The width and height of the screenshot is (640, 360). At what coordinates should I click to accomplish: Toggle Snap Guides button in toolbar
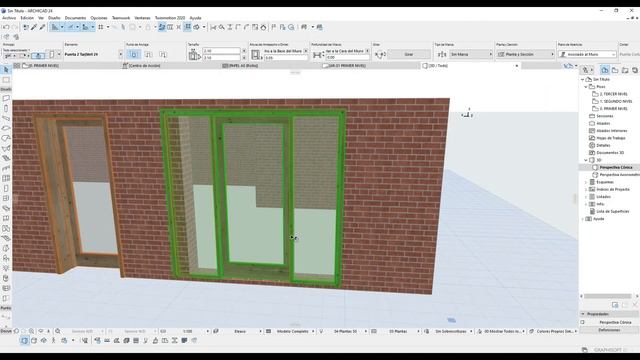point(70,27)
